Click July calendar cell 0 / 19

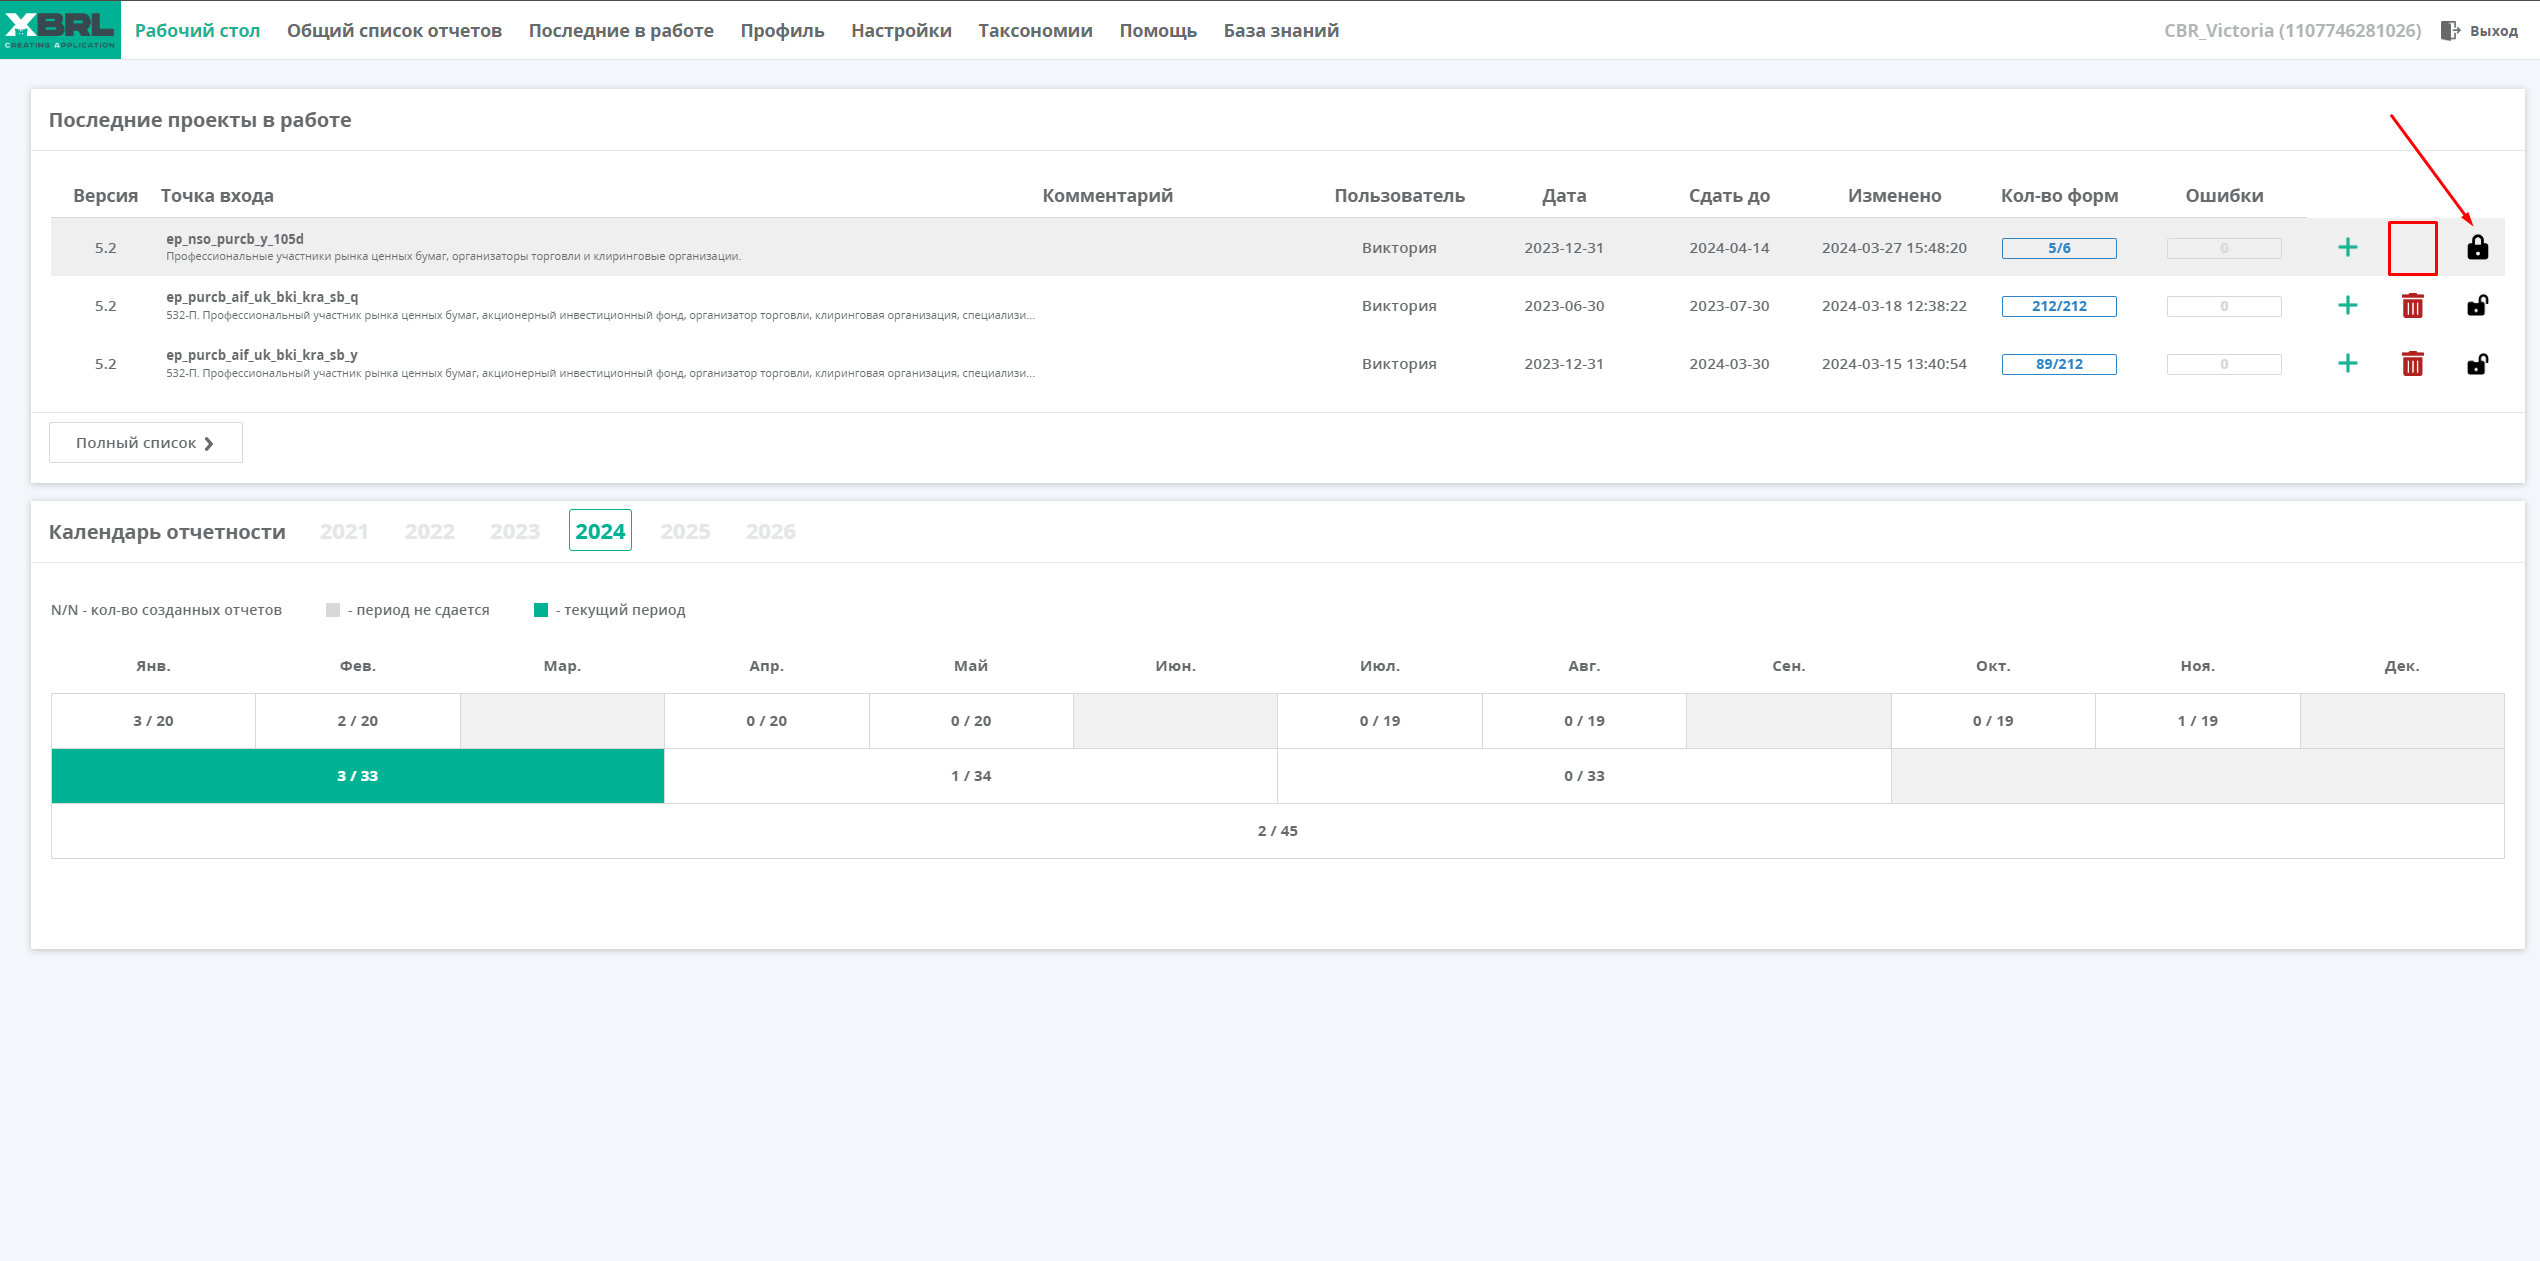1380,721
